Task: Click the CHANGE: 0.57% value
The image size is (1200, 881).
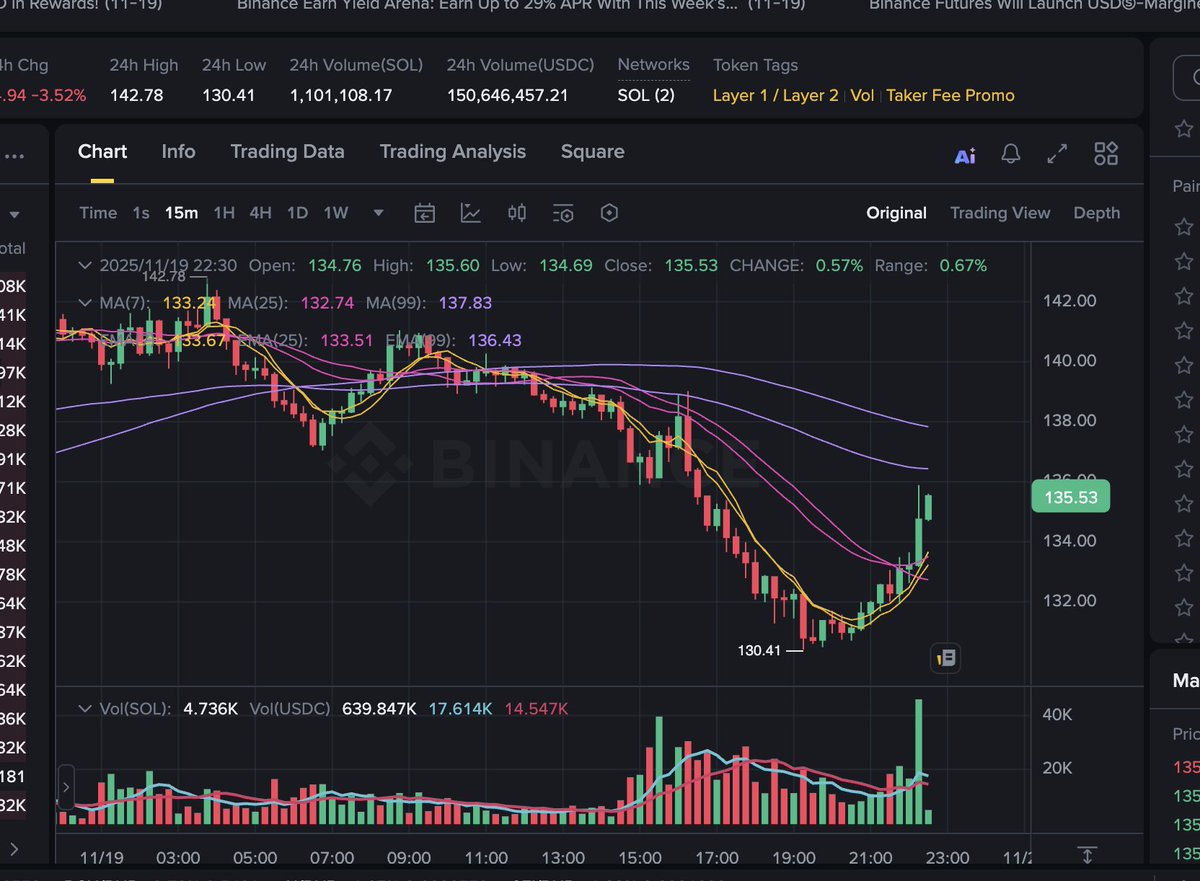Action: coord(839,266)
